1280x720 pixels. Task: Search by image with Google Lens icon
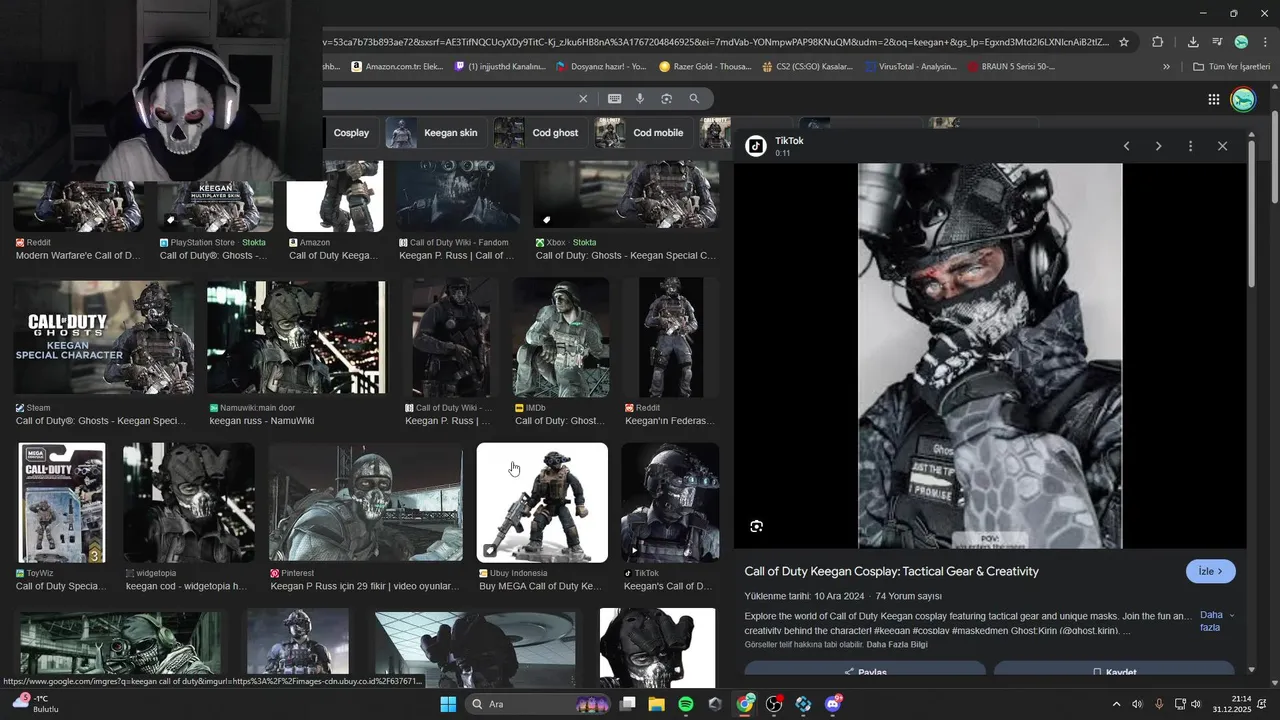pos(666,99)
